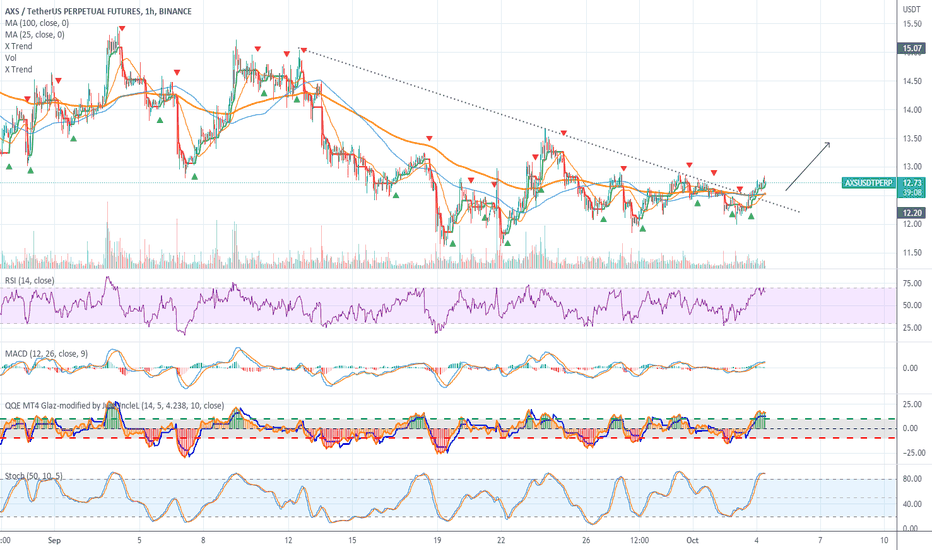Select the MACD (12, 26, close, 9) label

46,353
